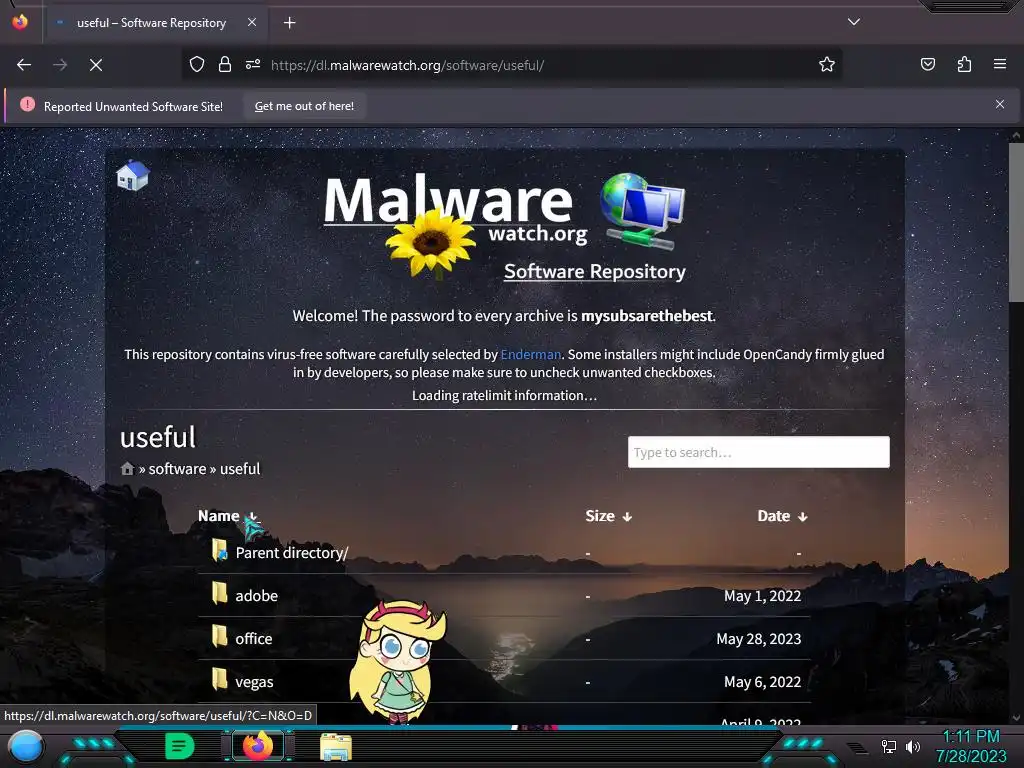
Task: Open 'useful' breadcrumb link
Action: click(x=240, y=469)
